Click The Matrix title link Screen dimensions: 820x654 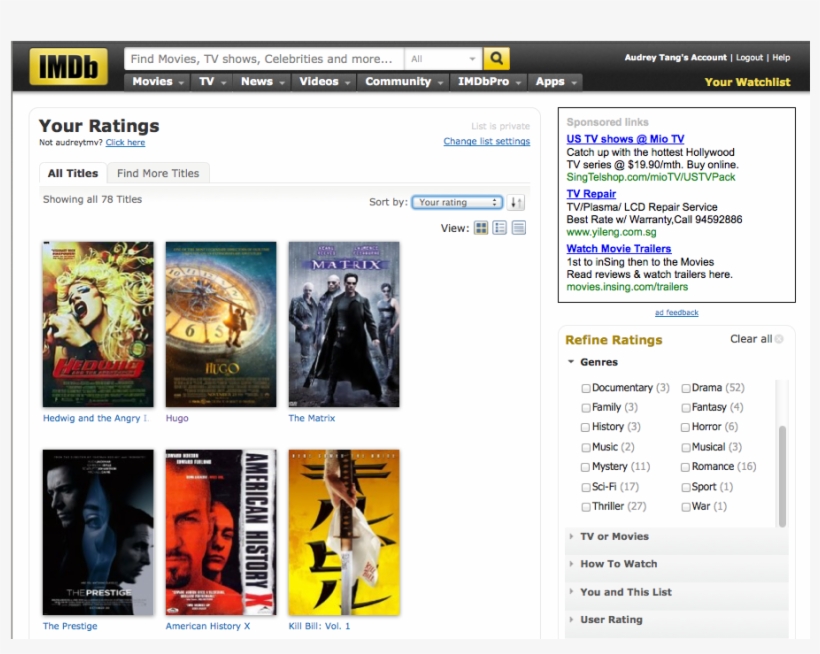tap(312, 418)
